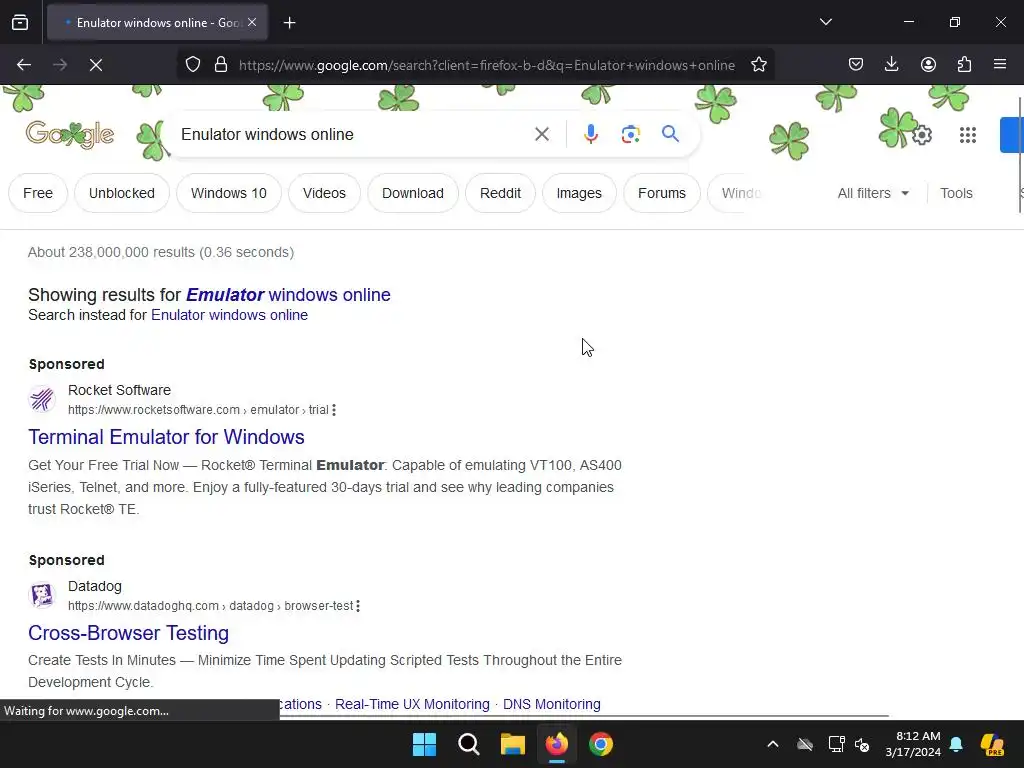Open DNS Monitoring sitelink
Screen dimensions: 1024x768
551,704
